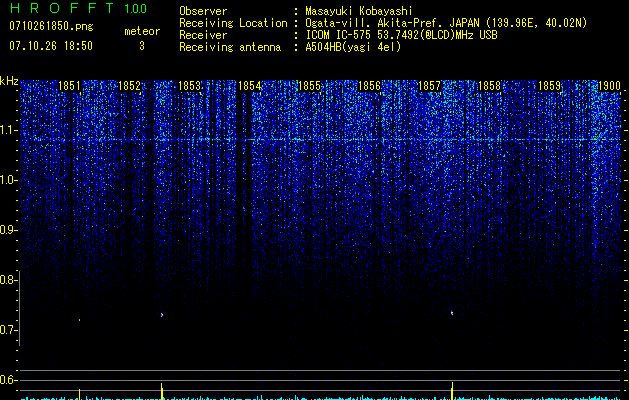The height and width of the screenshot is (400, 629).
Task: Click time marker 1900
Action: coord(609,86)
